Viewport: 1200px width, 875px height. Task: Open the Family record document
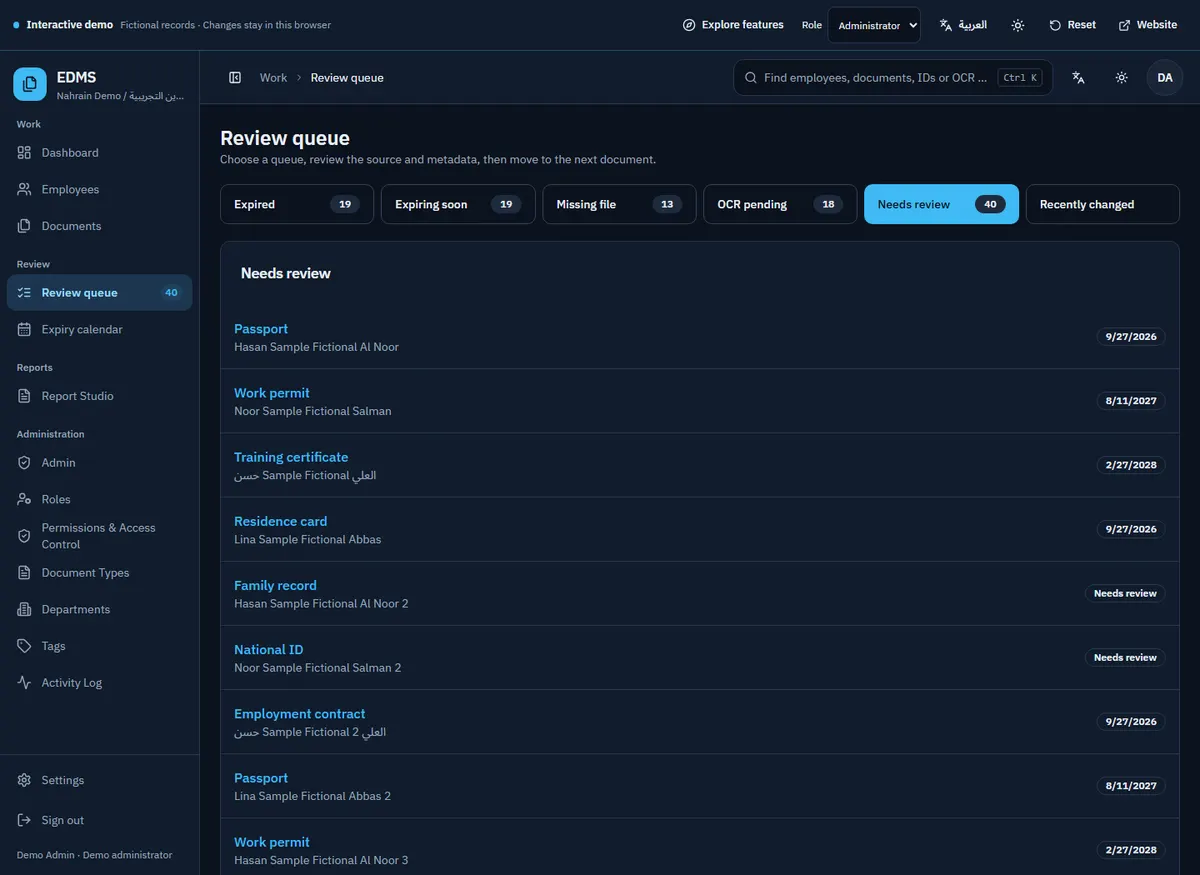[x=275, y=585]
